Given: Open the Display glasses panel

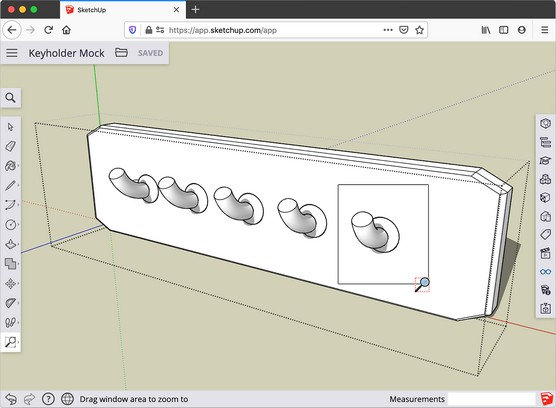Looking at the screenshot, I should [545, 272].
